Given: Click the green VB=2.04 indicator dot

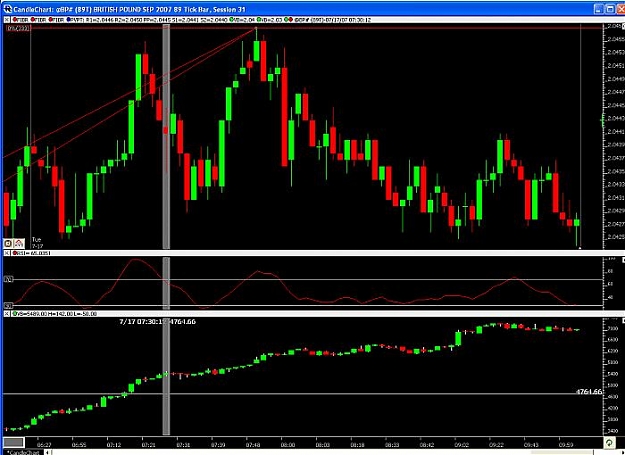Looking at the screenshot, I should point(232,20).
